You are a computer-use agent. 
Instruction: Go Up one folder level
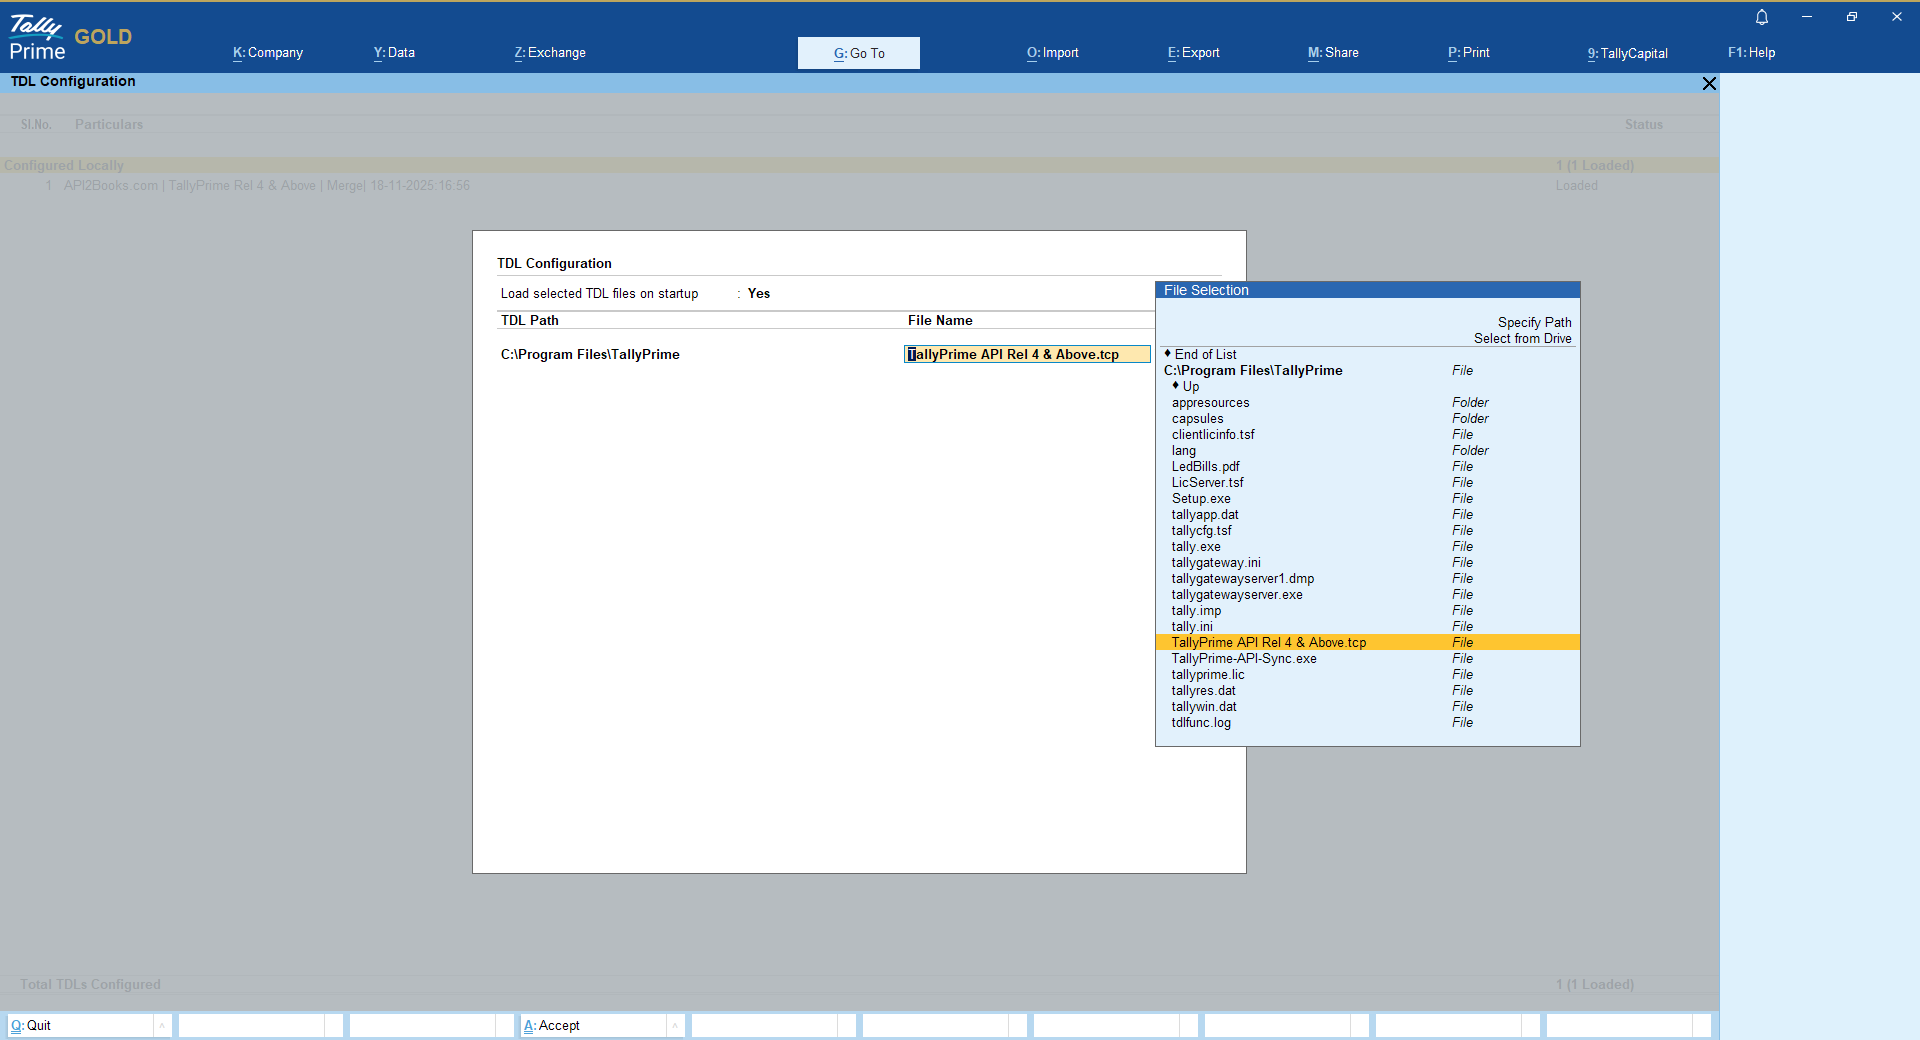pos(1190,386)
